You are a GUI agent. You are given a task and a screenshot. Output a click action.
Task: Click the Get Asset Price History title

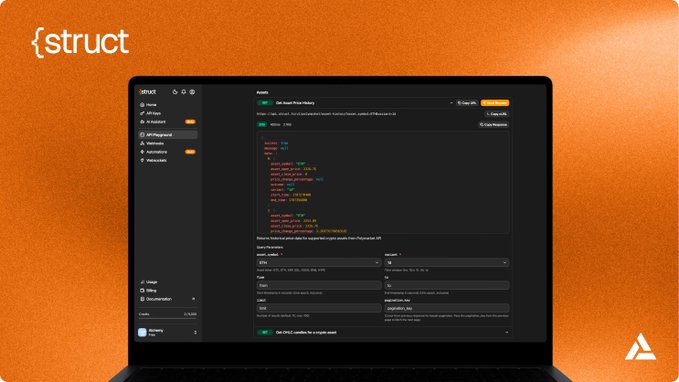[x=295, y=103]
